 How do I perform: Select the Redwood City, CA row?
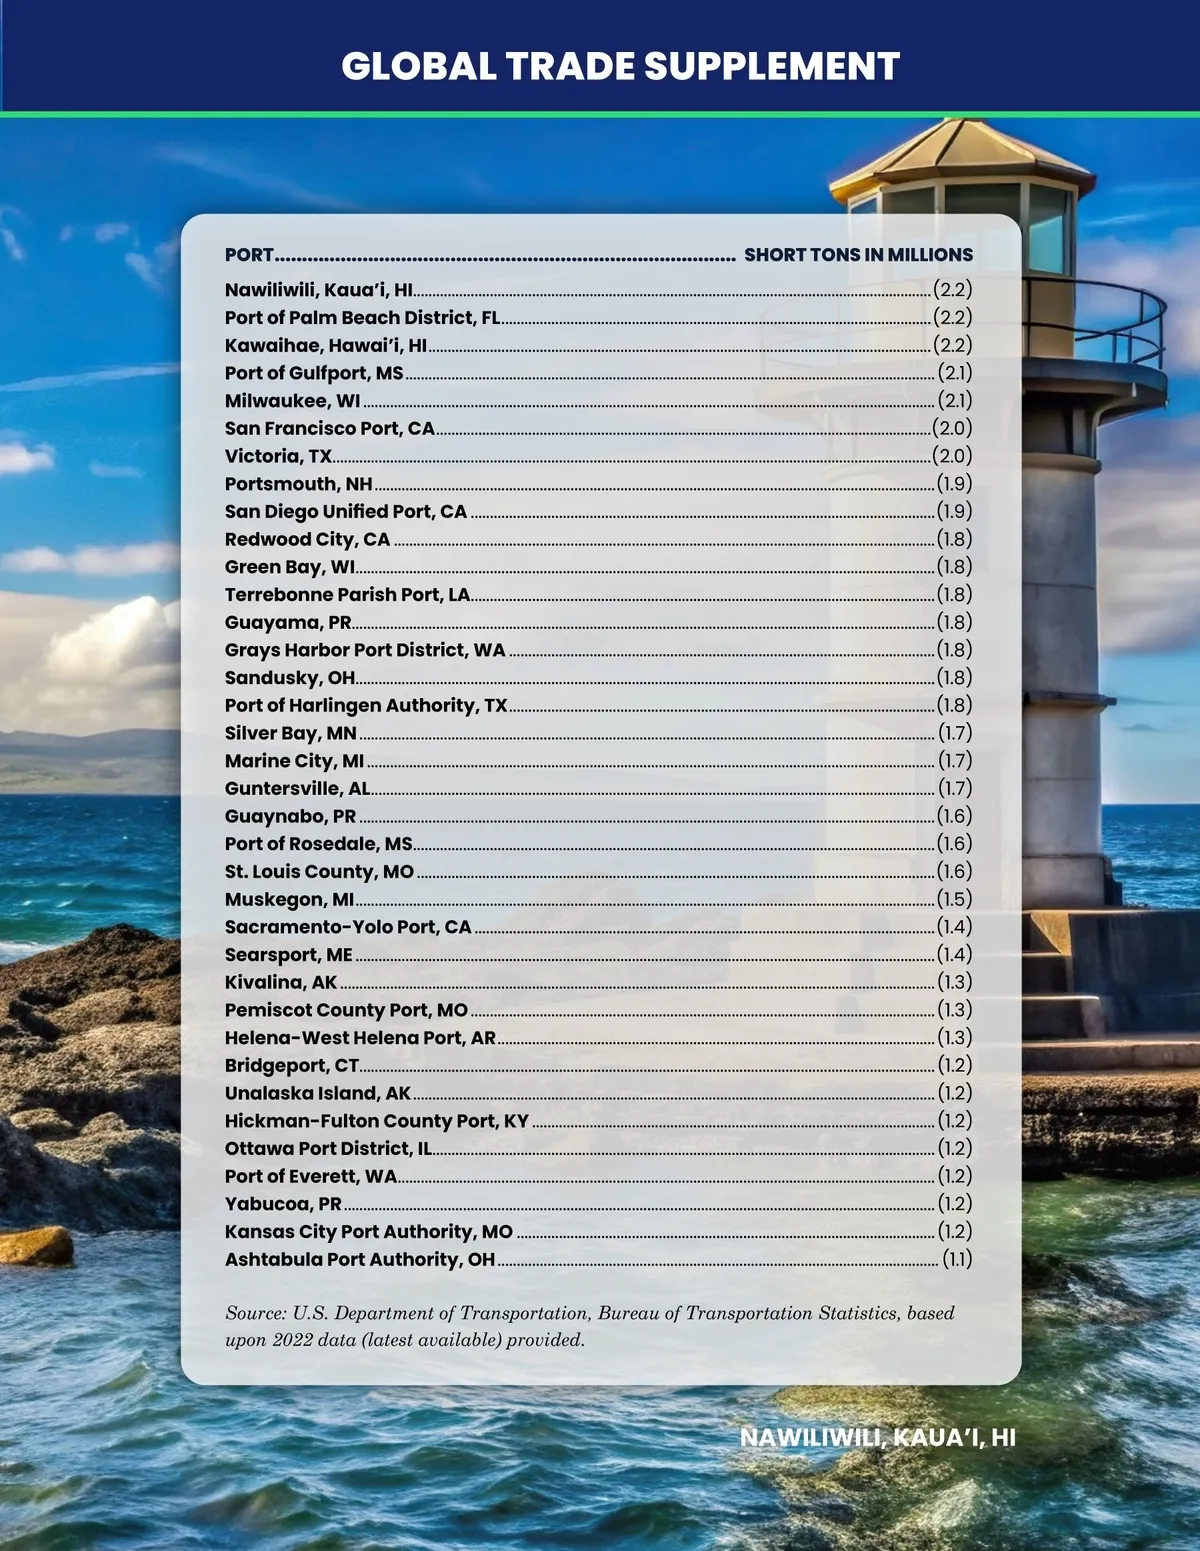307,540
